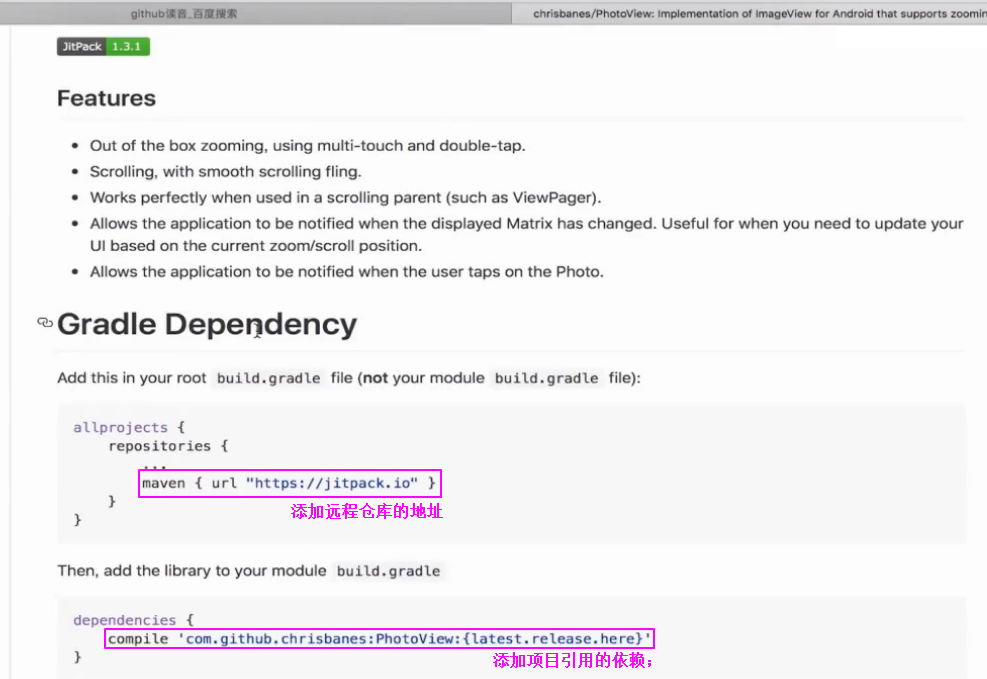Image resolution: width=987 pixels, height=679 pixels.
Task: Click the https://jitpack.io URL in the code
Action: [x=332, y=483]
